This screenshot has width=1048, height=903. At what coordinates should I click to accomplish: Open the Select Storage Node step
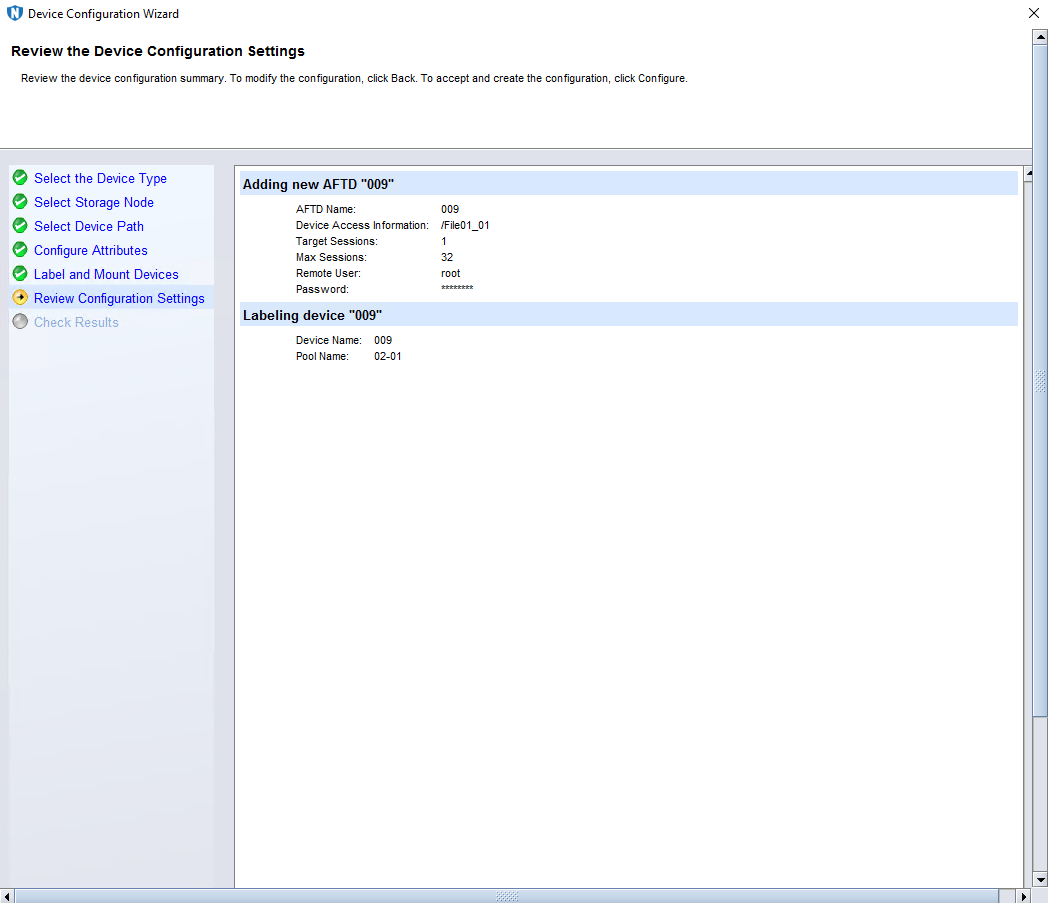(94, 202)
